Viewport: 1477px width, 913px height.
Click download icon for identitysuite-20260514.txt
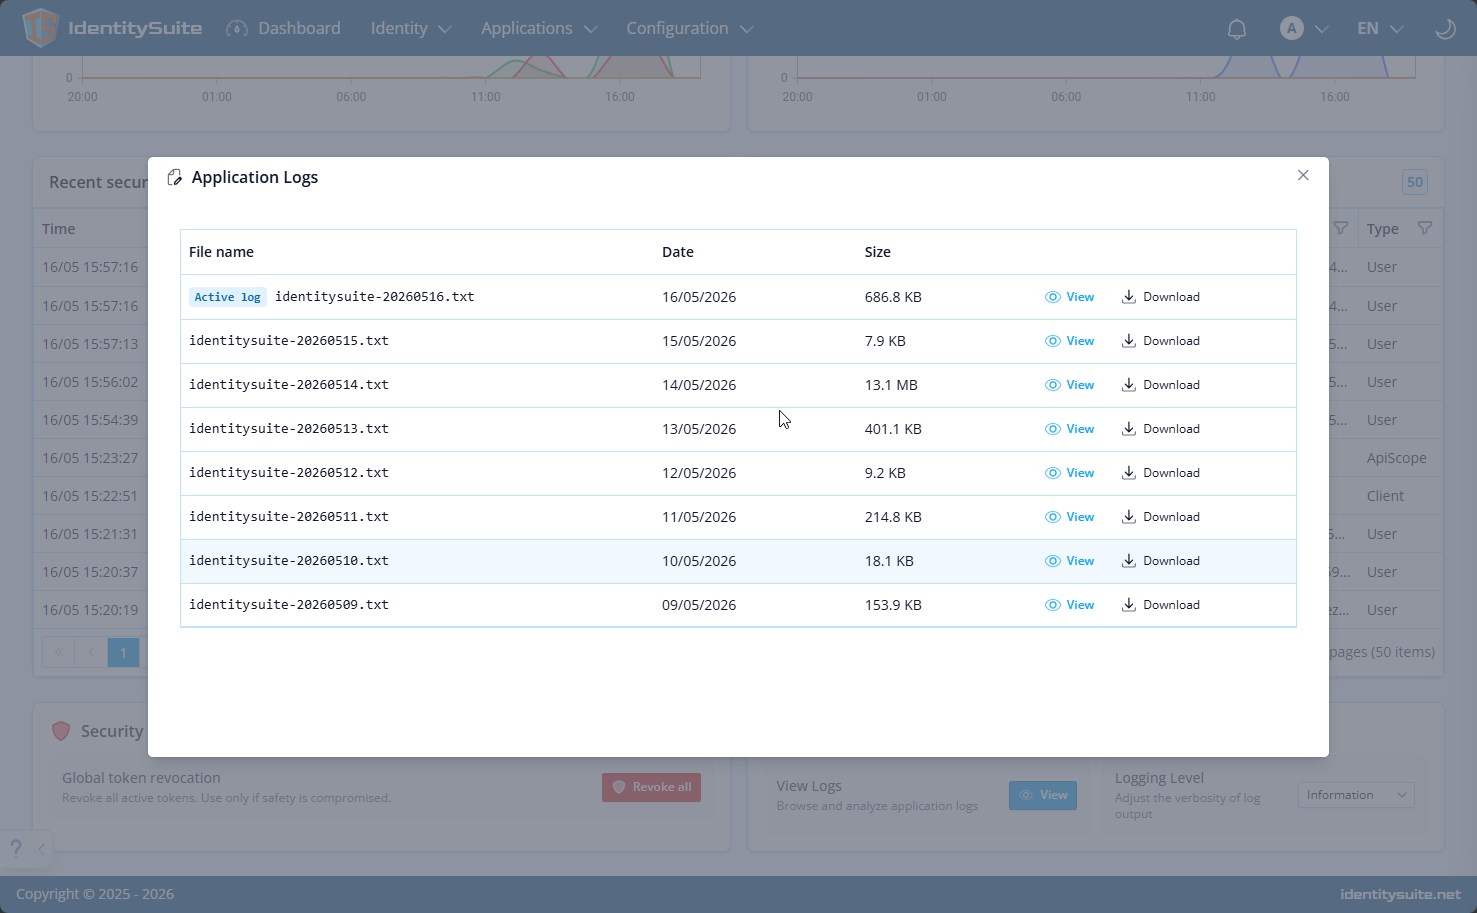[1128, 385]
